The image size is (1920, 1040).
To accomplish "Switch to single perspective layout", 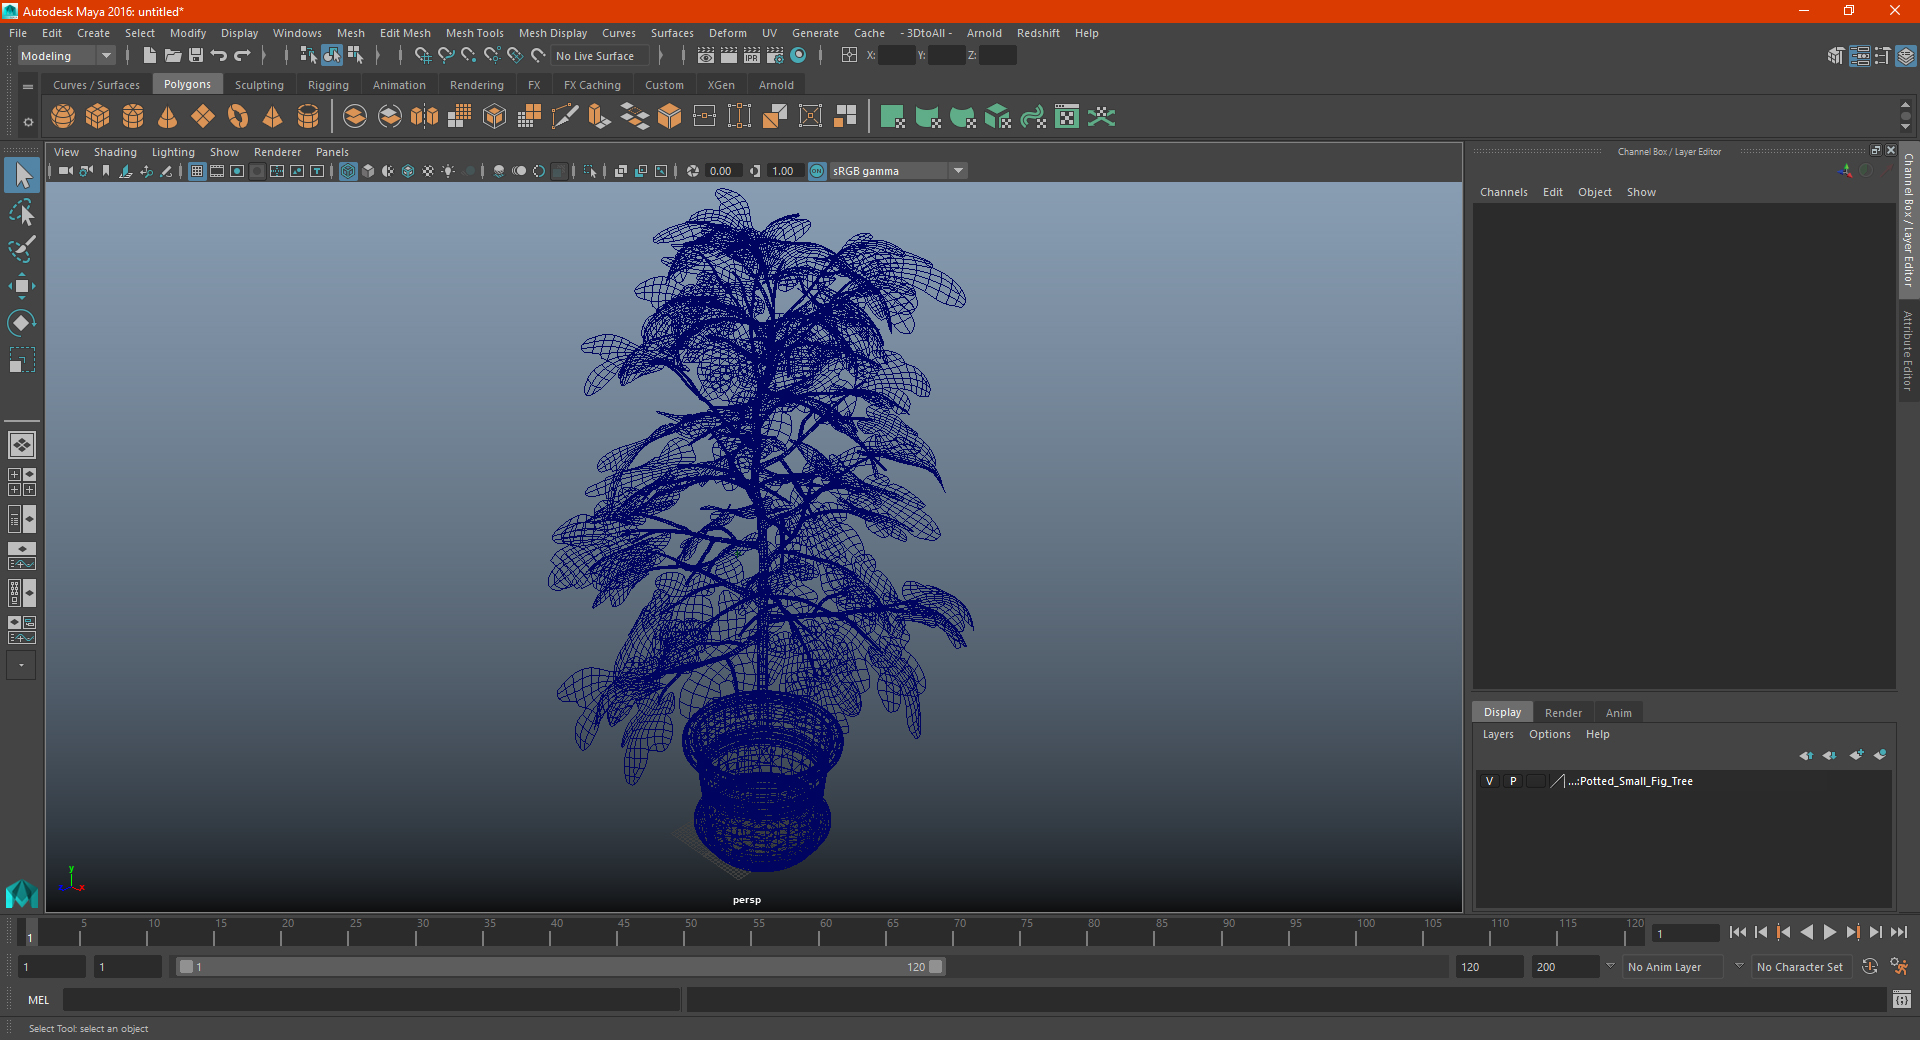I will 22,445.
